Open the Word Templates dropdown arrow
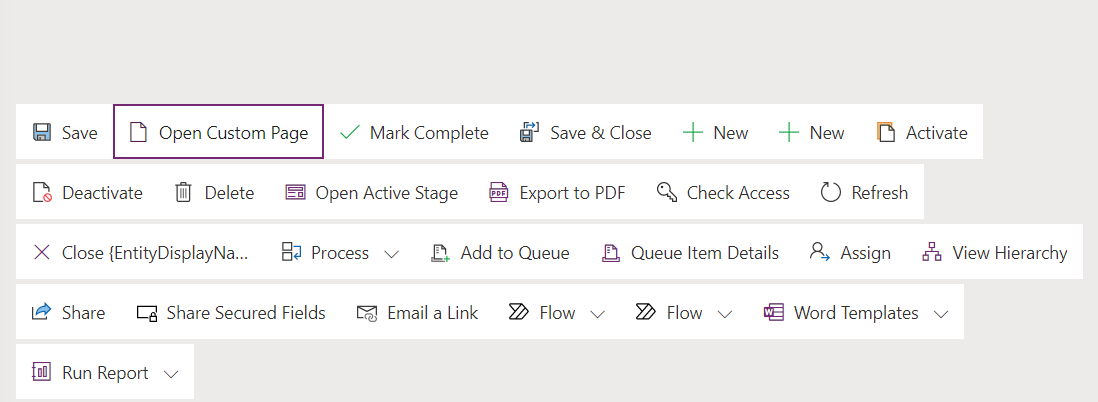1098x402 pixels. tap(940, 314)
